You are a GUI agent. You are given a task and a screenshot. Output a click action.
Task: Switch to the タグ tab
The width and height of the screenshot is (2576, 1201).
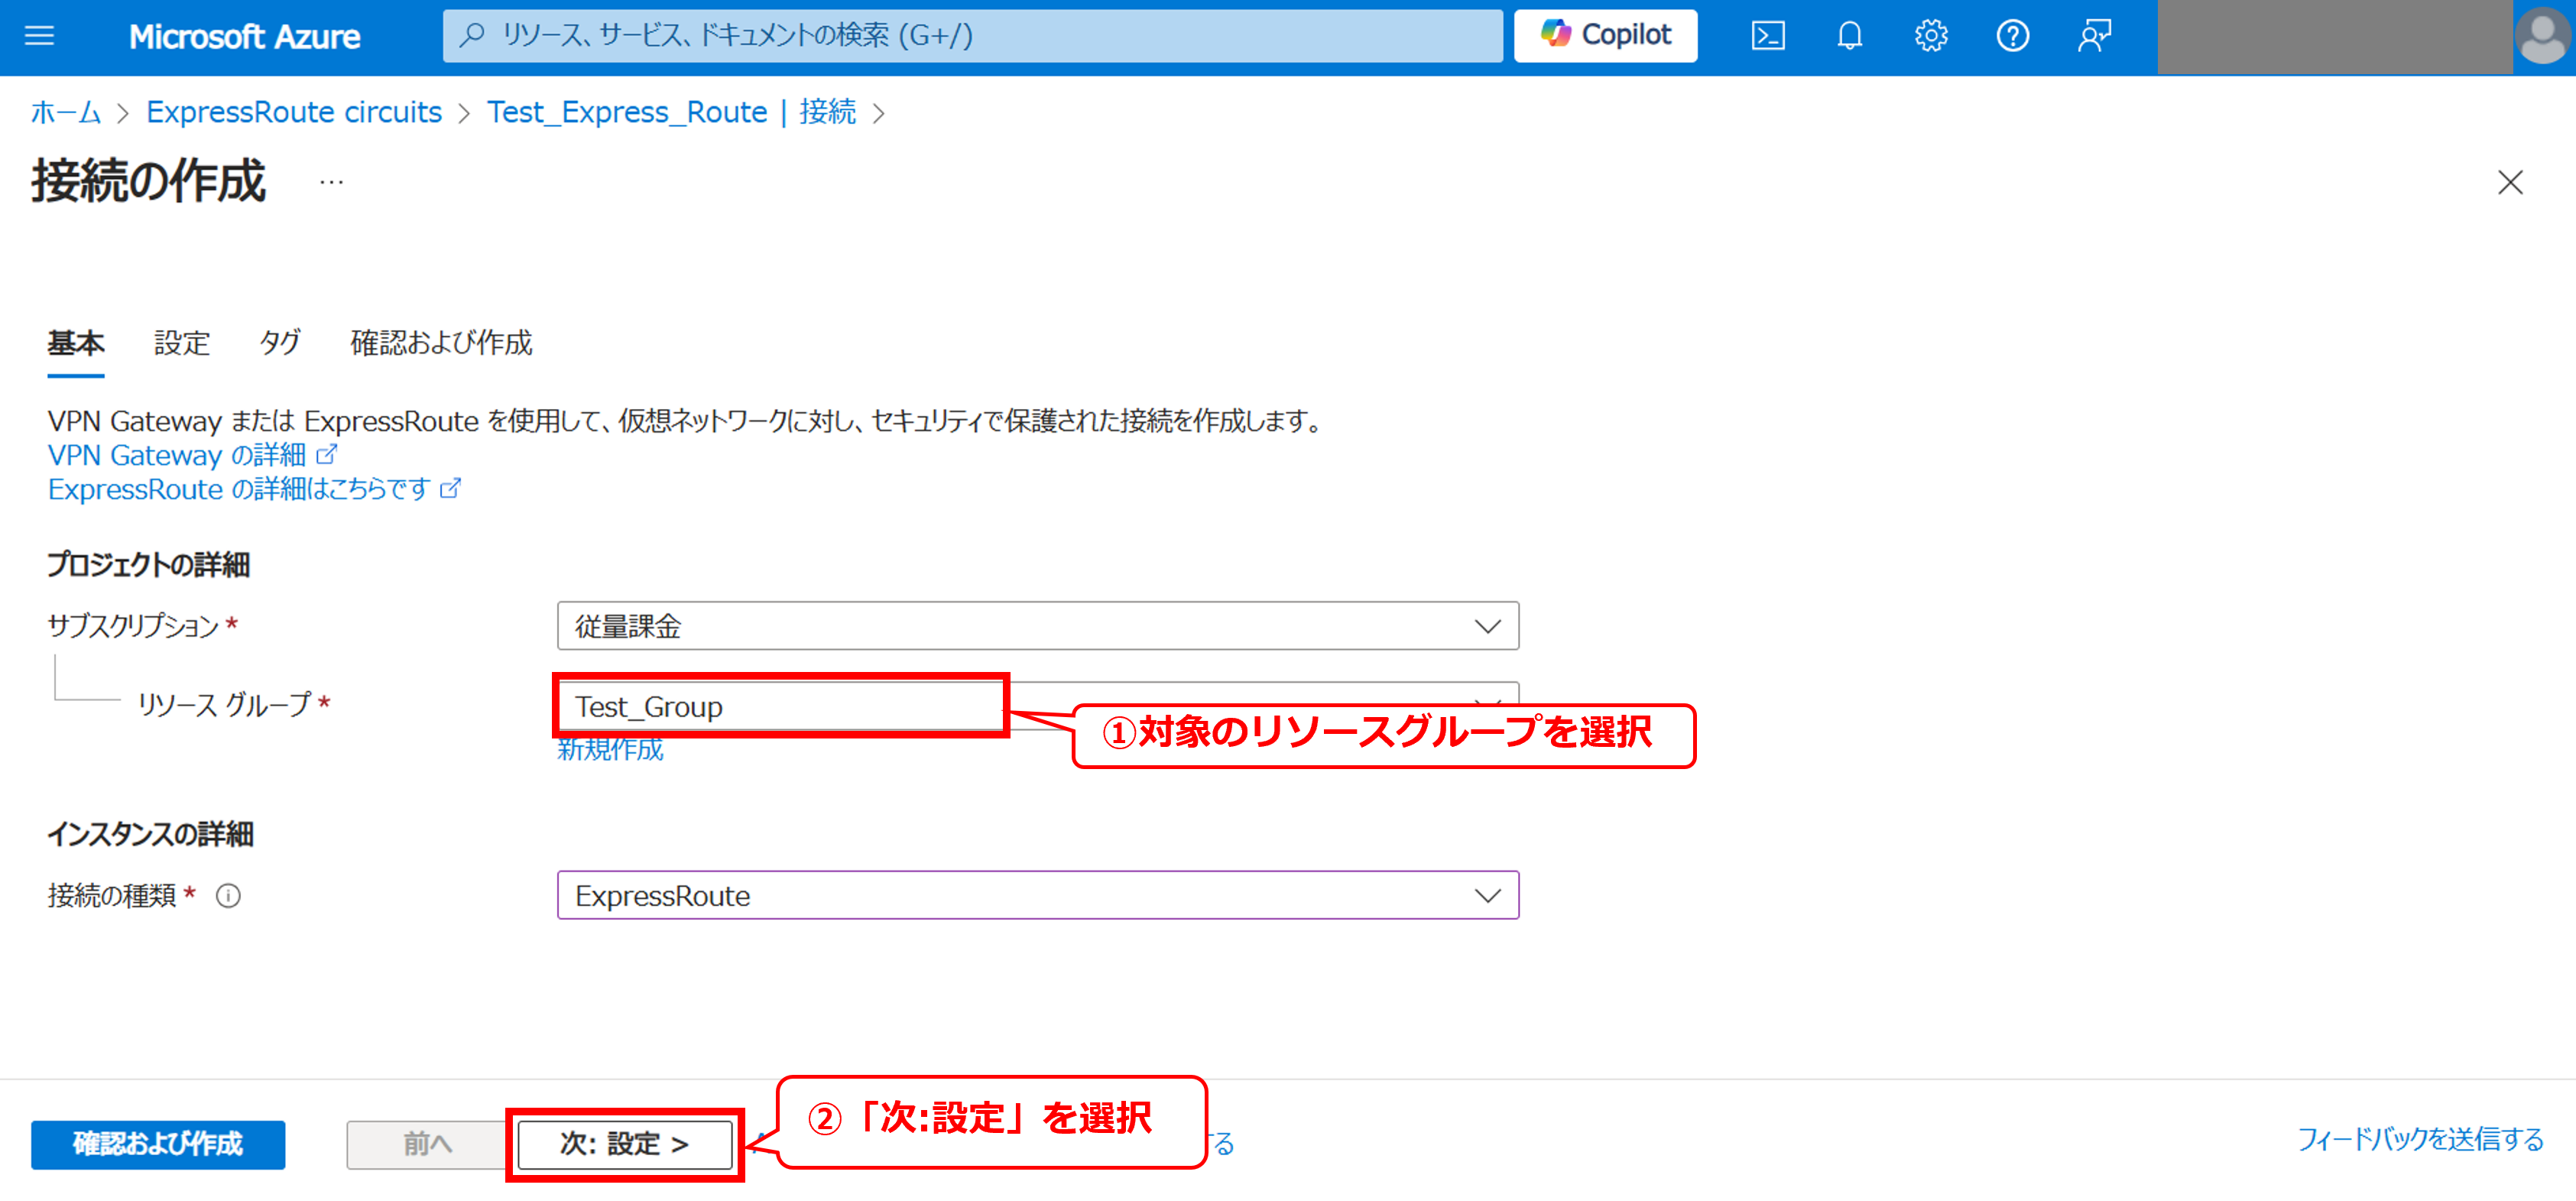pyautogui.click(x=279, y=343)
